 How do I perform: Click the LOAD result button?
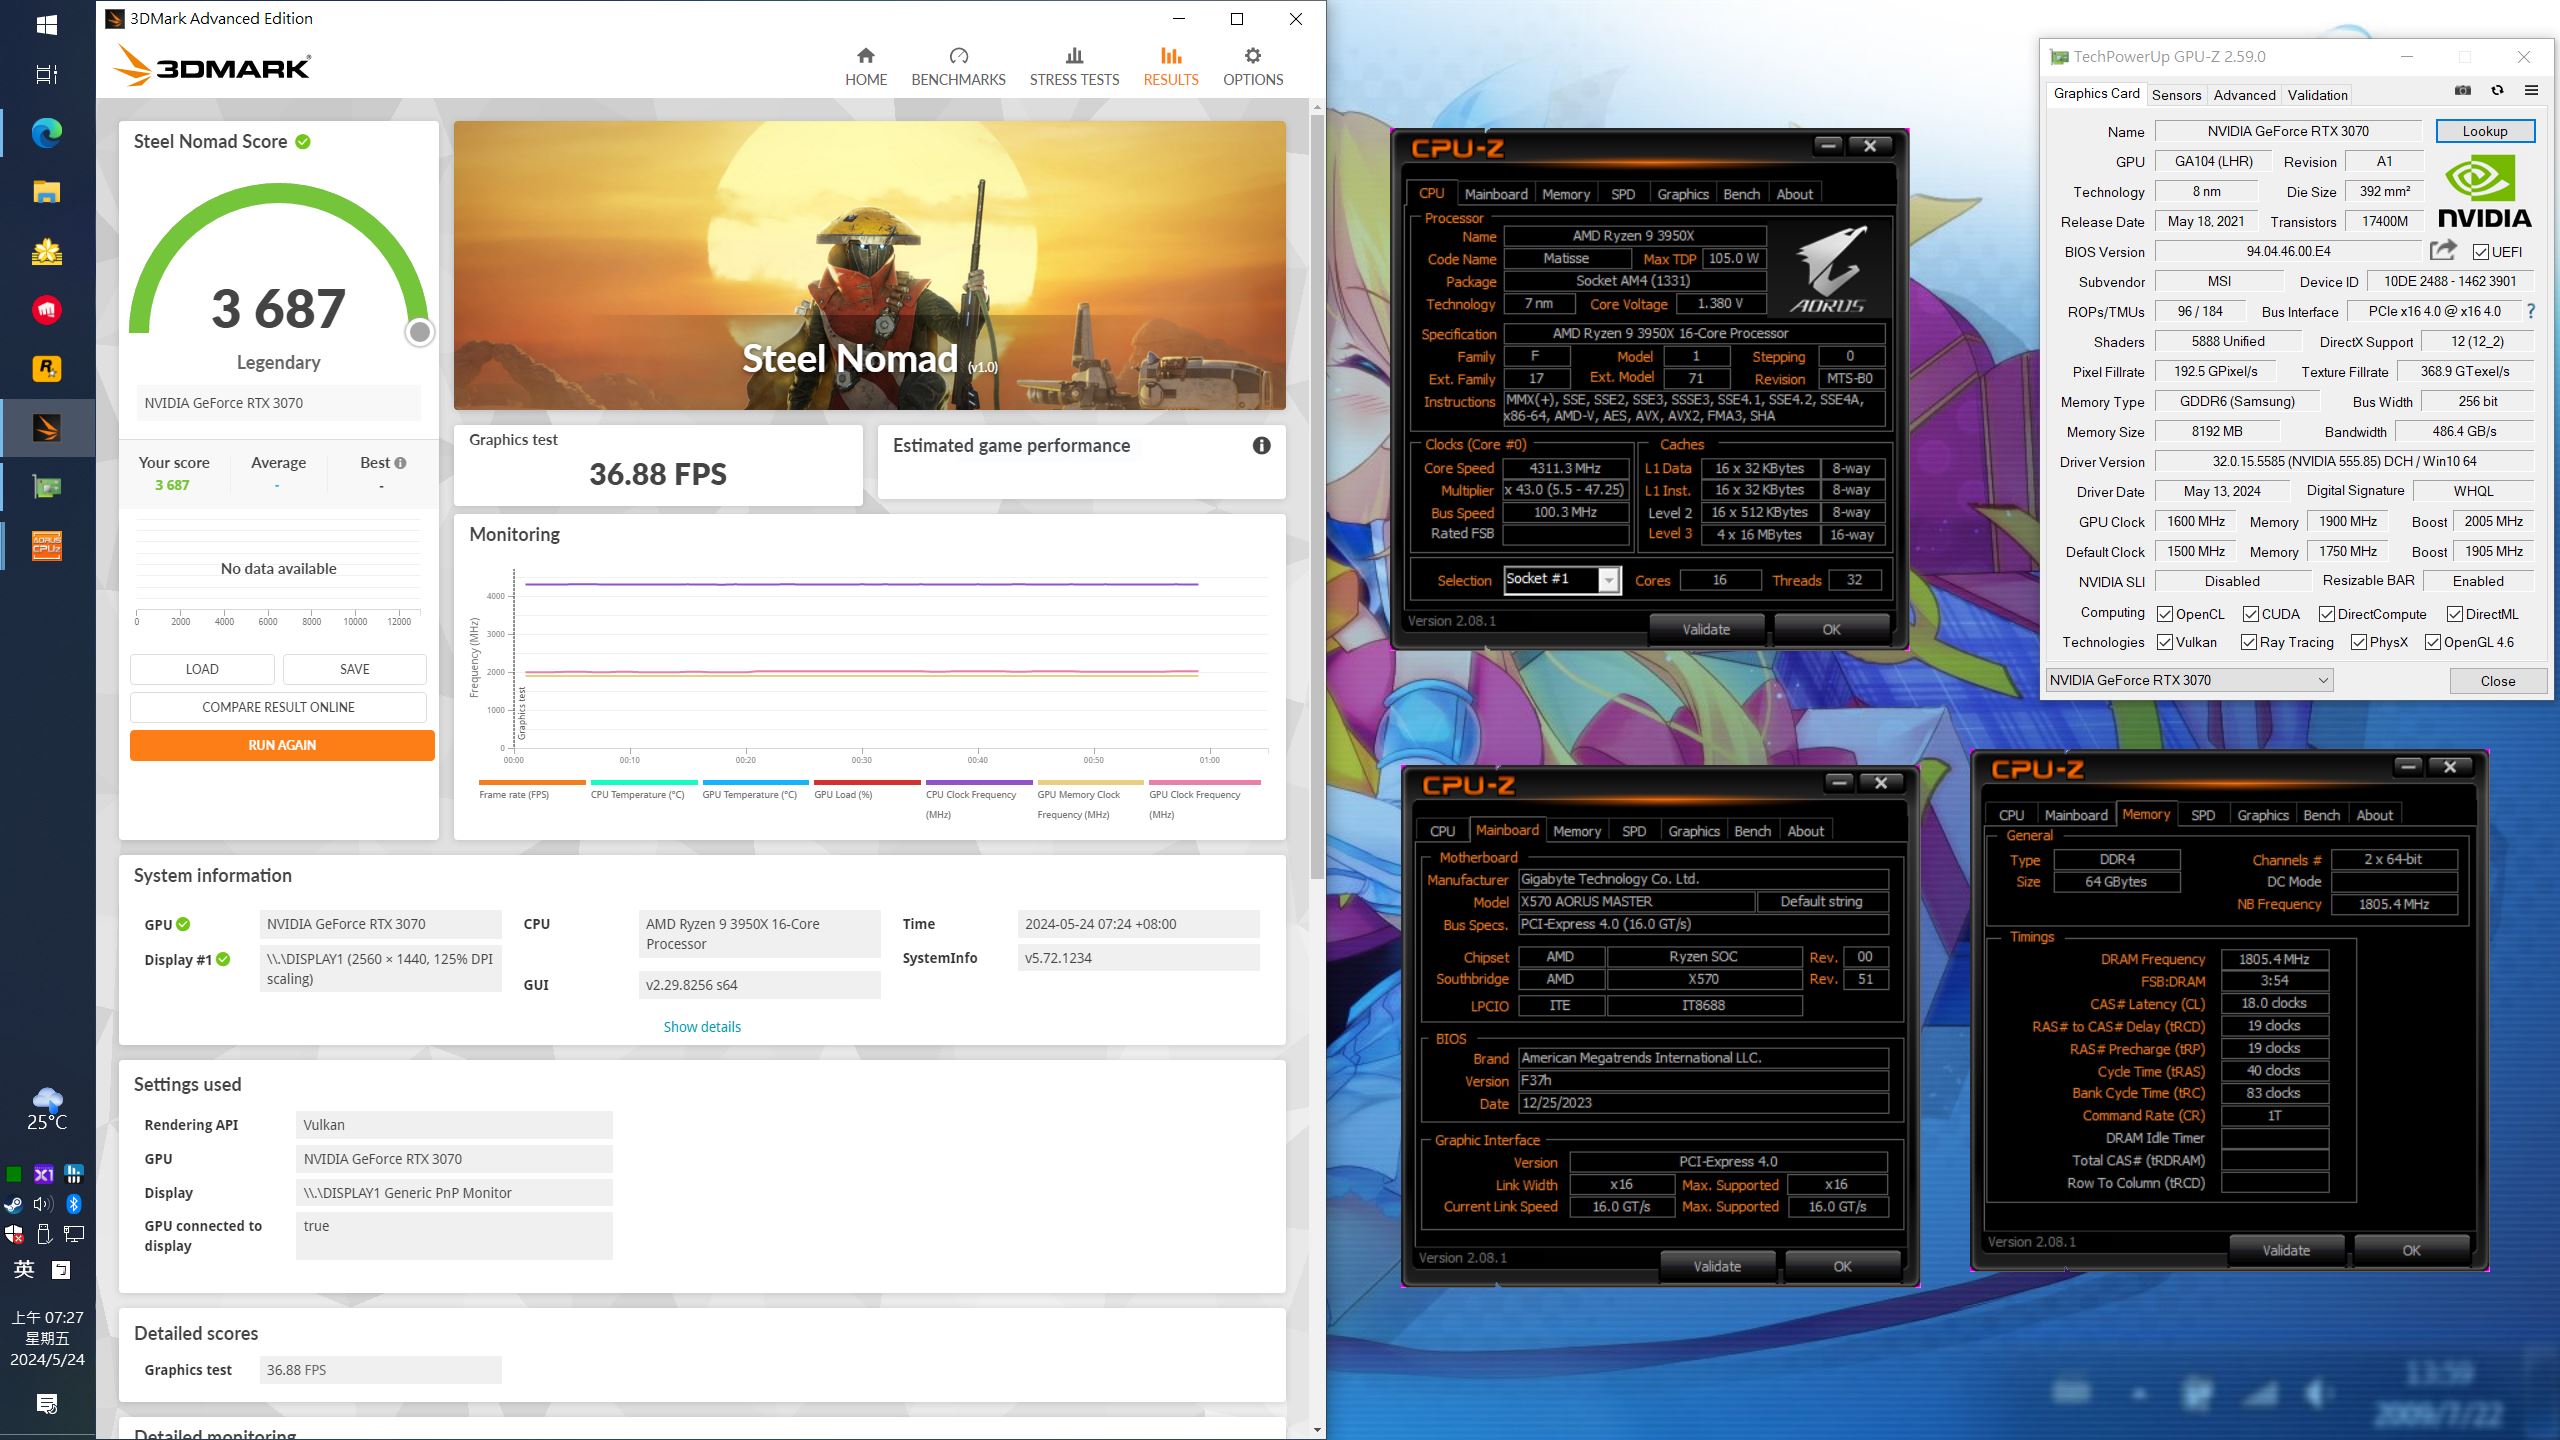[202, 669]
